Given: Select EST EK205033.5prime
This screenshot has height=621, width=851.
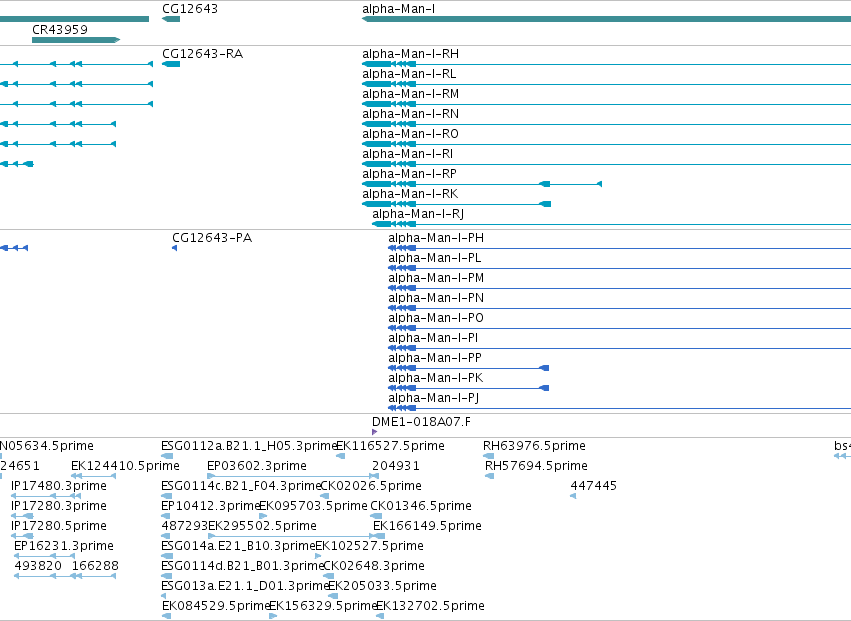Looking at the screenshot, I should pos(382,587).
